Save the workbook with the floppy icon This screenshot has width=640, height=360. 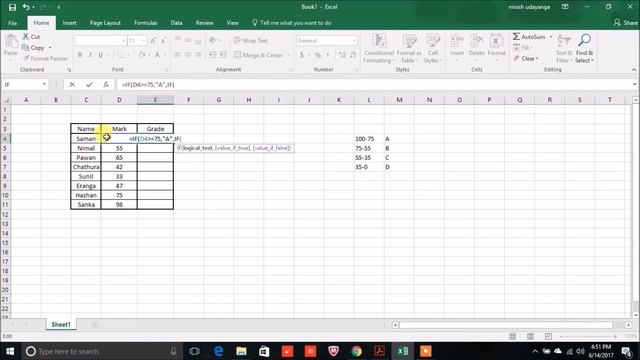[12, 7]
